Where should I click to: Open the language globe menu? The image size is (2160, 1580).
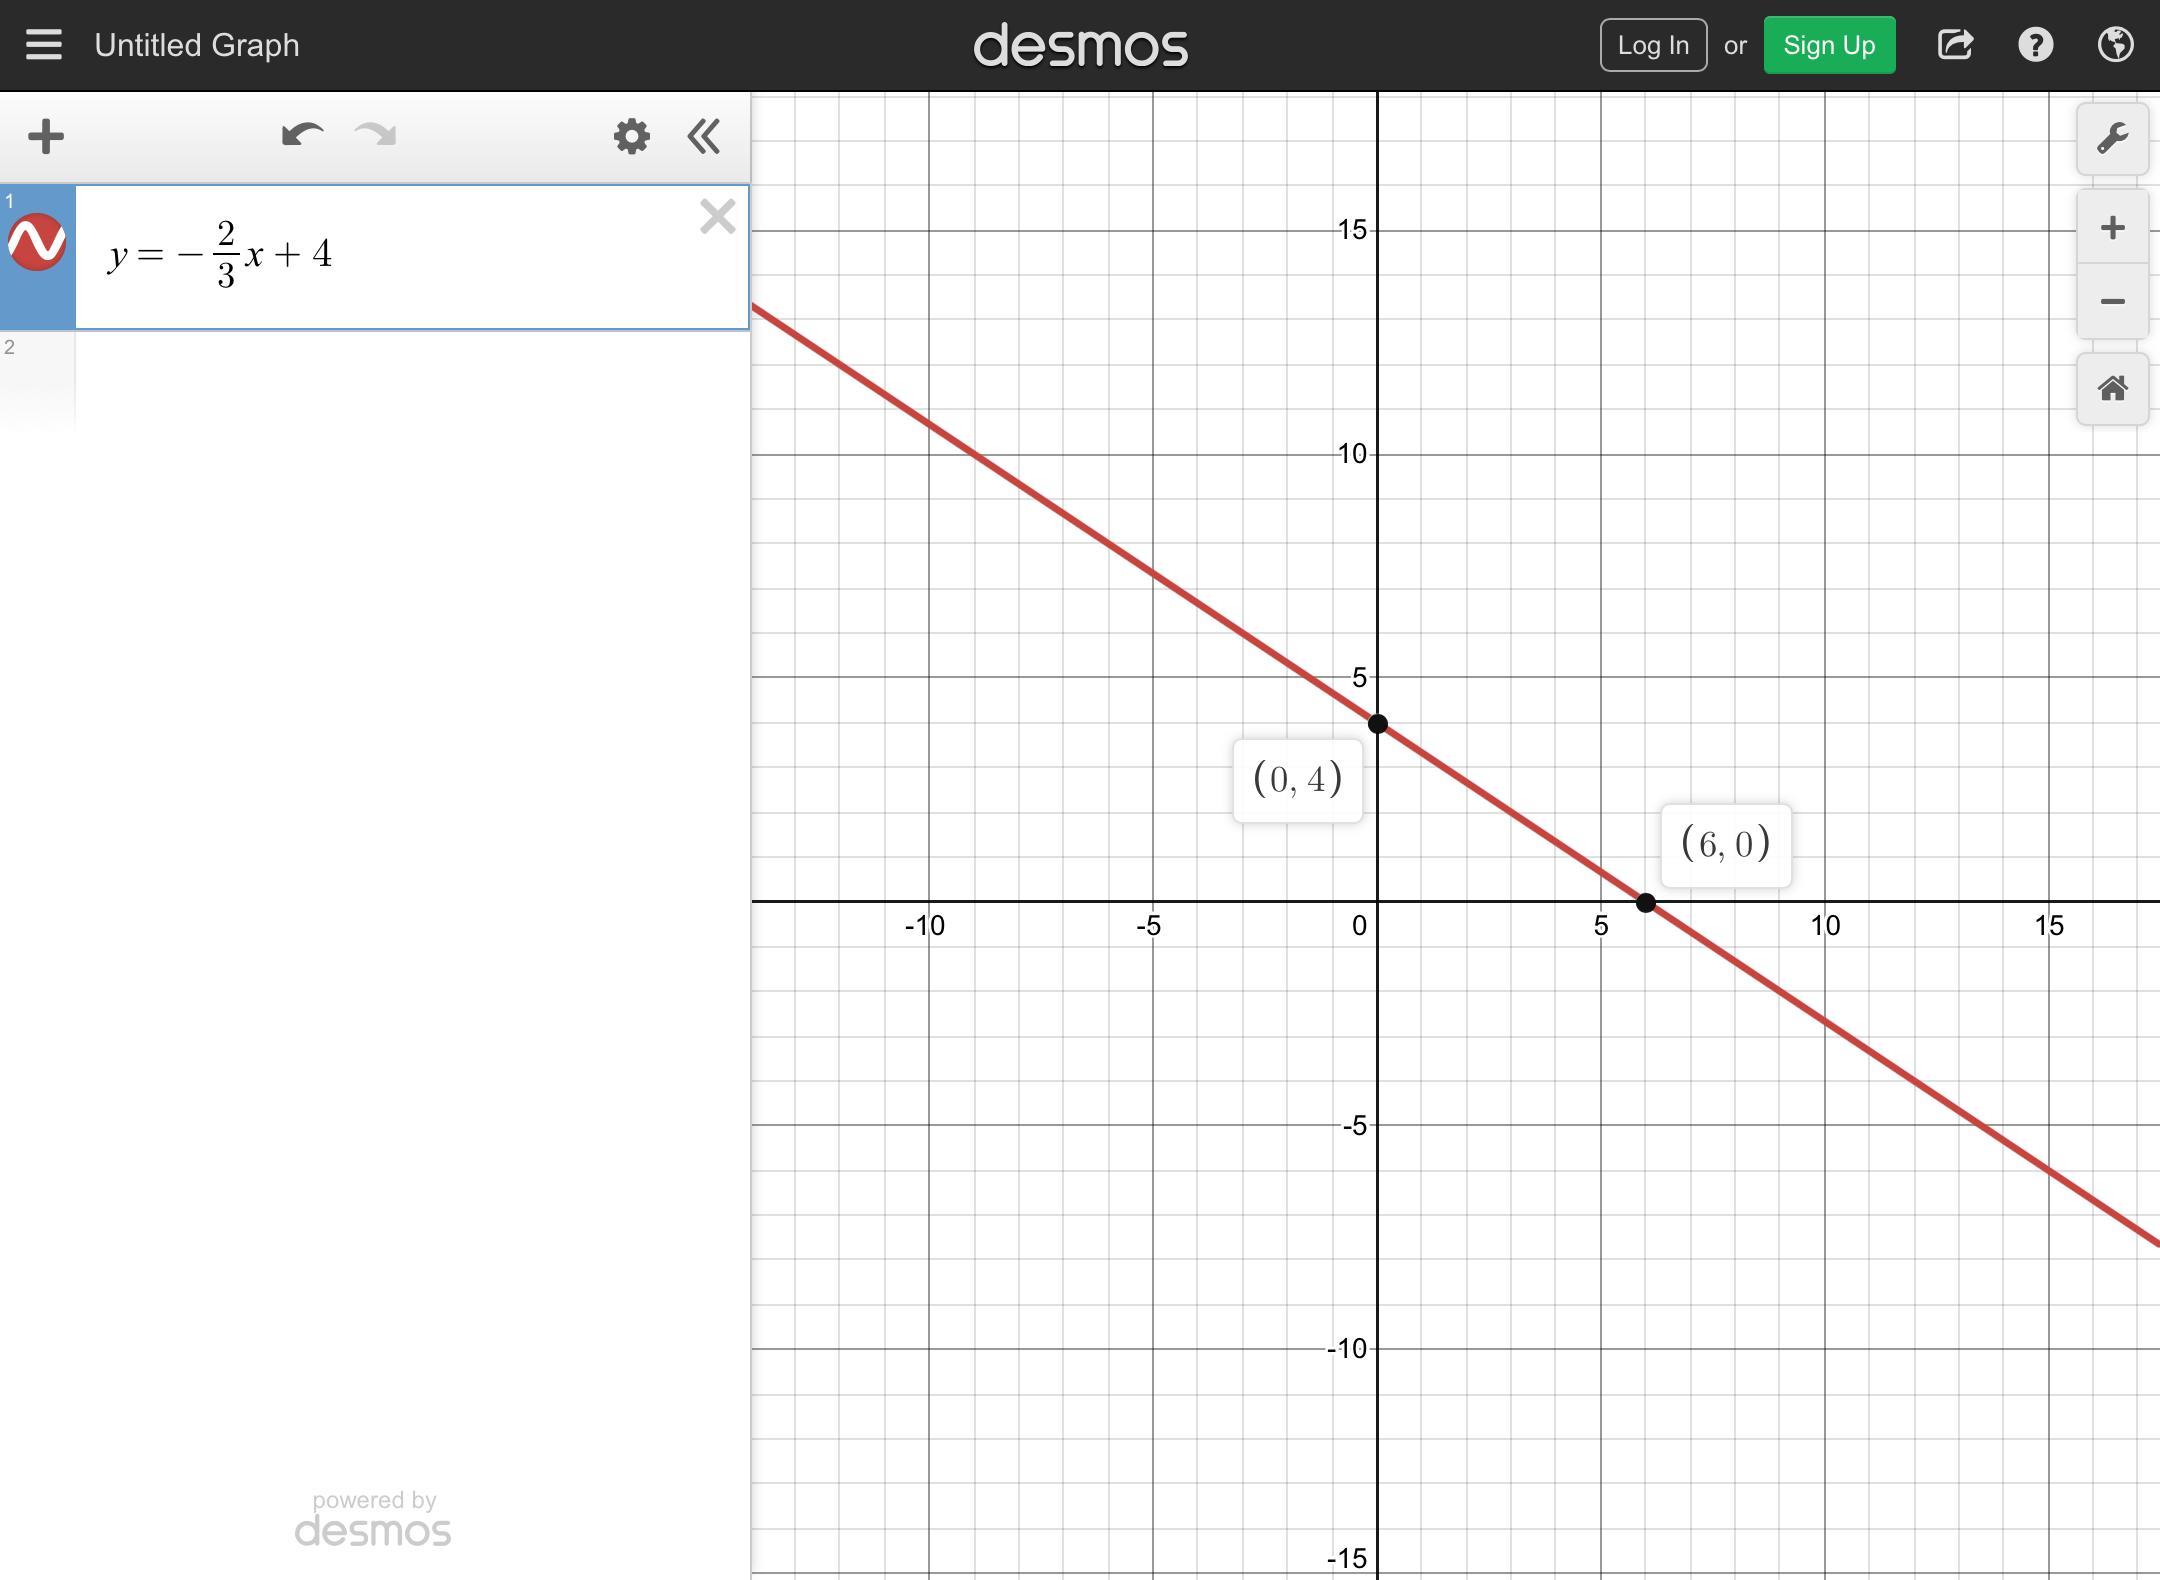2115,45
